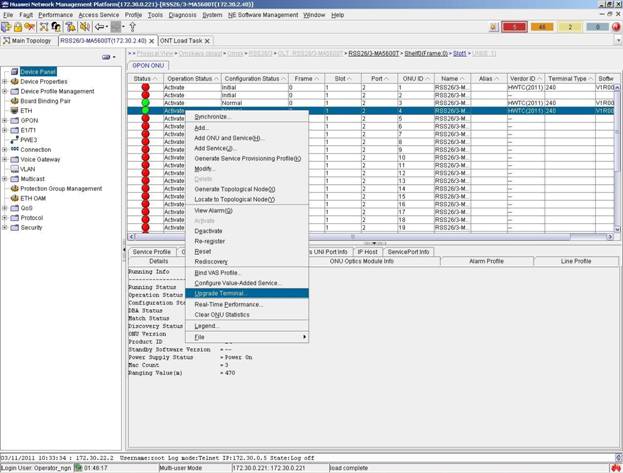Image resolution: width=623 pixels, height=473 pixels.
Task: Select the Device Panel tree node
Action: point(38,72)
